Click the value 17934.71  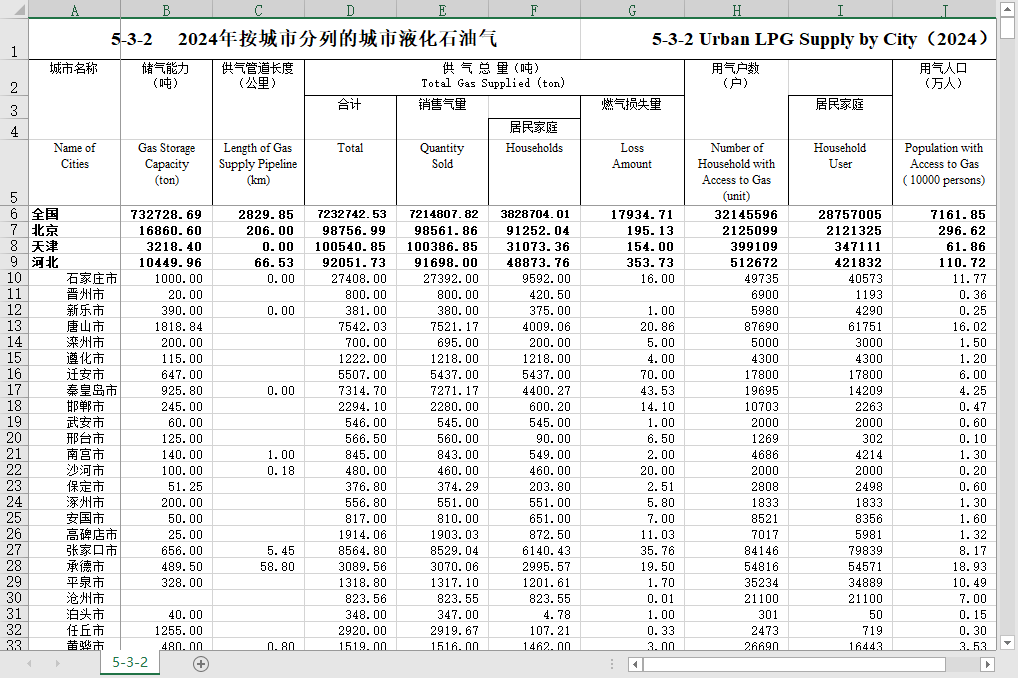coord(643,214)
